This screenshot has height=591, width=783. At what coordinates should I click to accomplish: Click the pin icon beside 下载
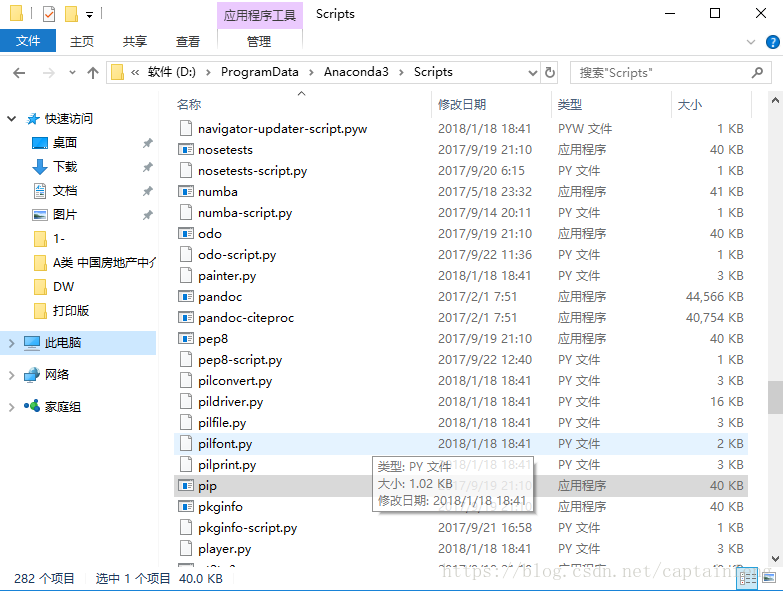147,167
